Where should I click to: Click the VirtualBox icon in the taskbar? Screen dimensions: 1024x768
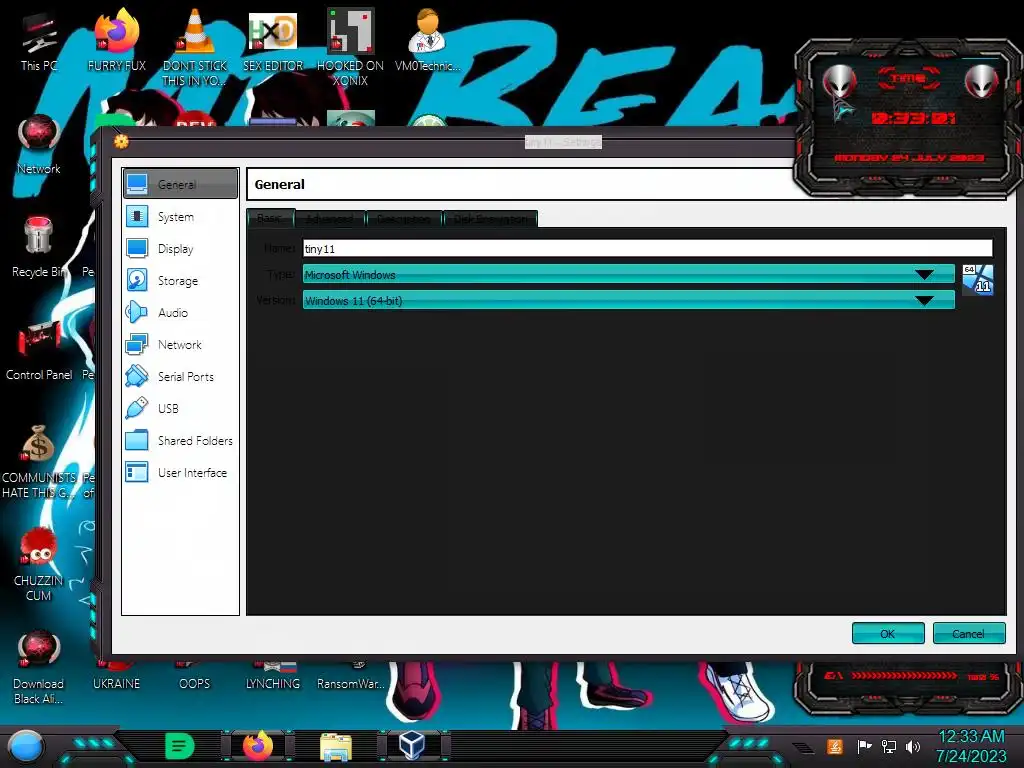pyautogui.click(x=412, y=745)
